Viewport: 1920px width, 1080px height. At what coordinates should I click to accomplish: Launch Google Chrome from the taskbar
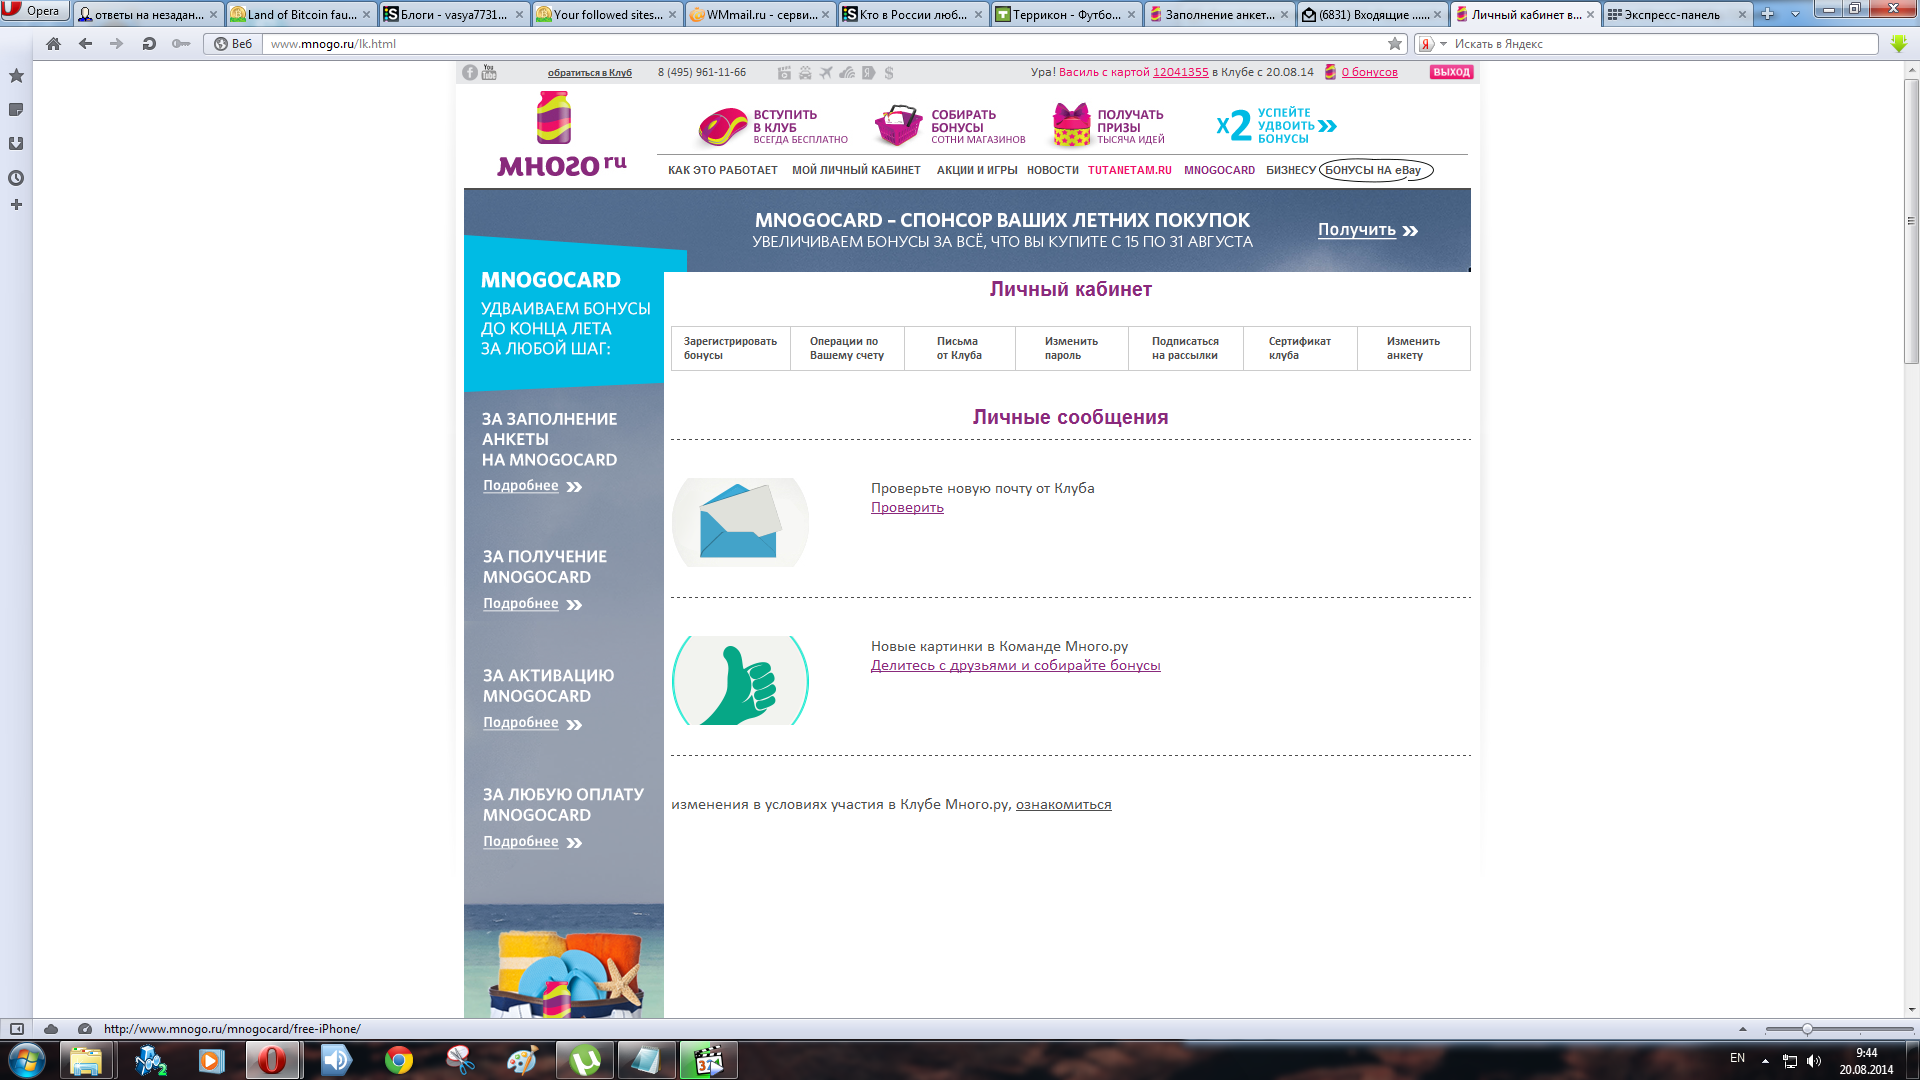399,1060
